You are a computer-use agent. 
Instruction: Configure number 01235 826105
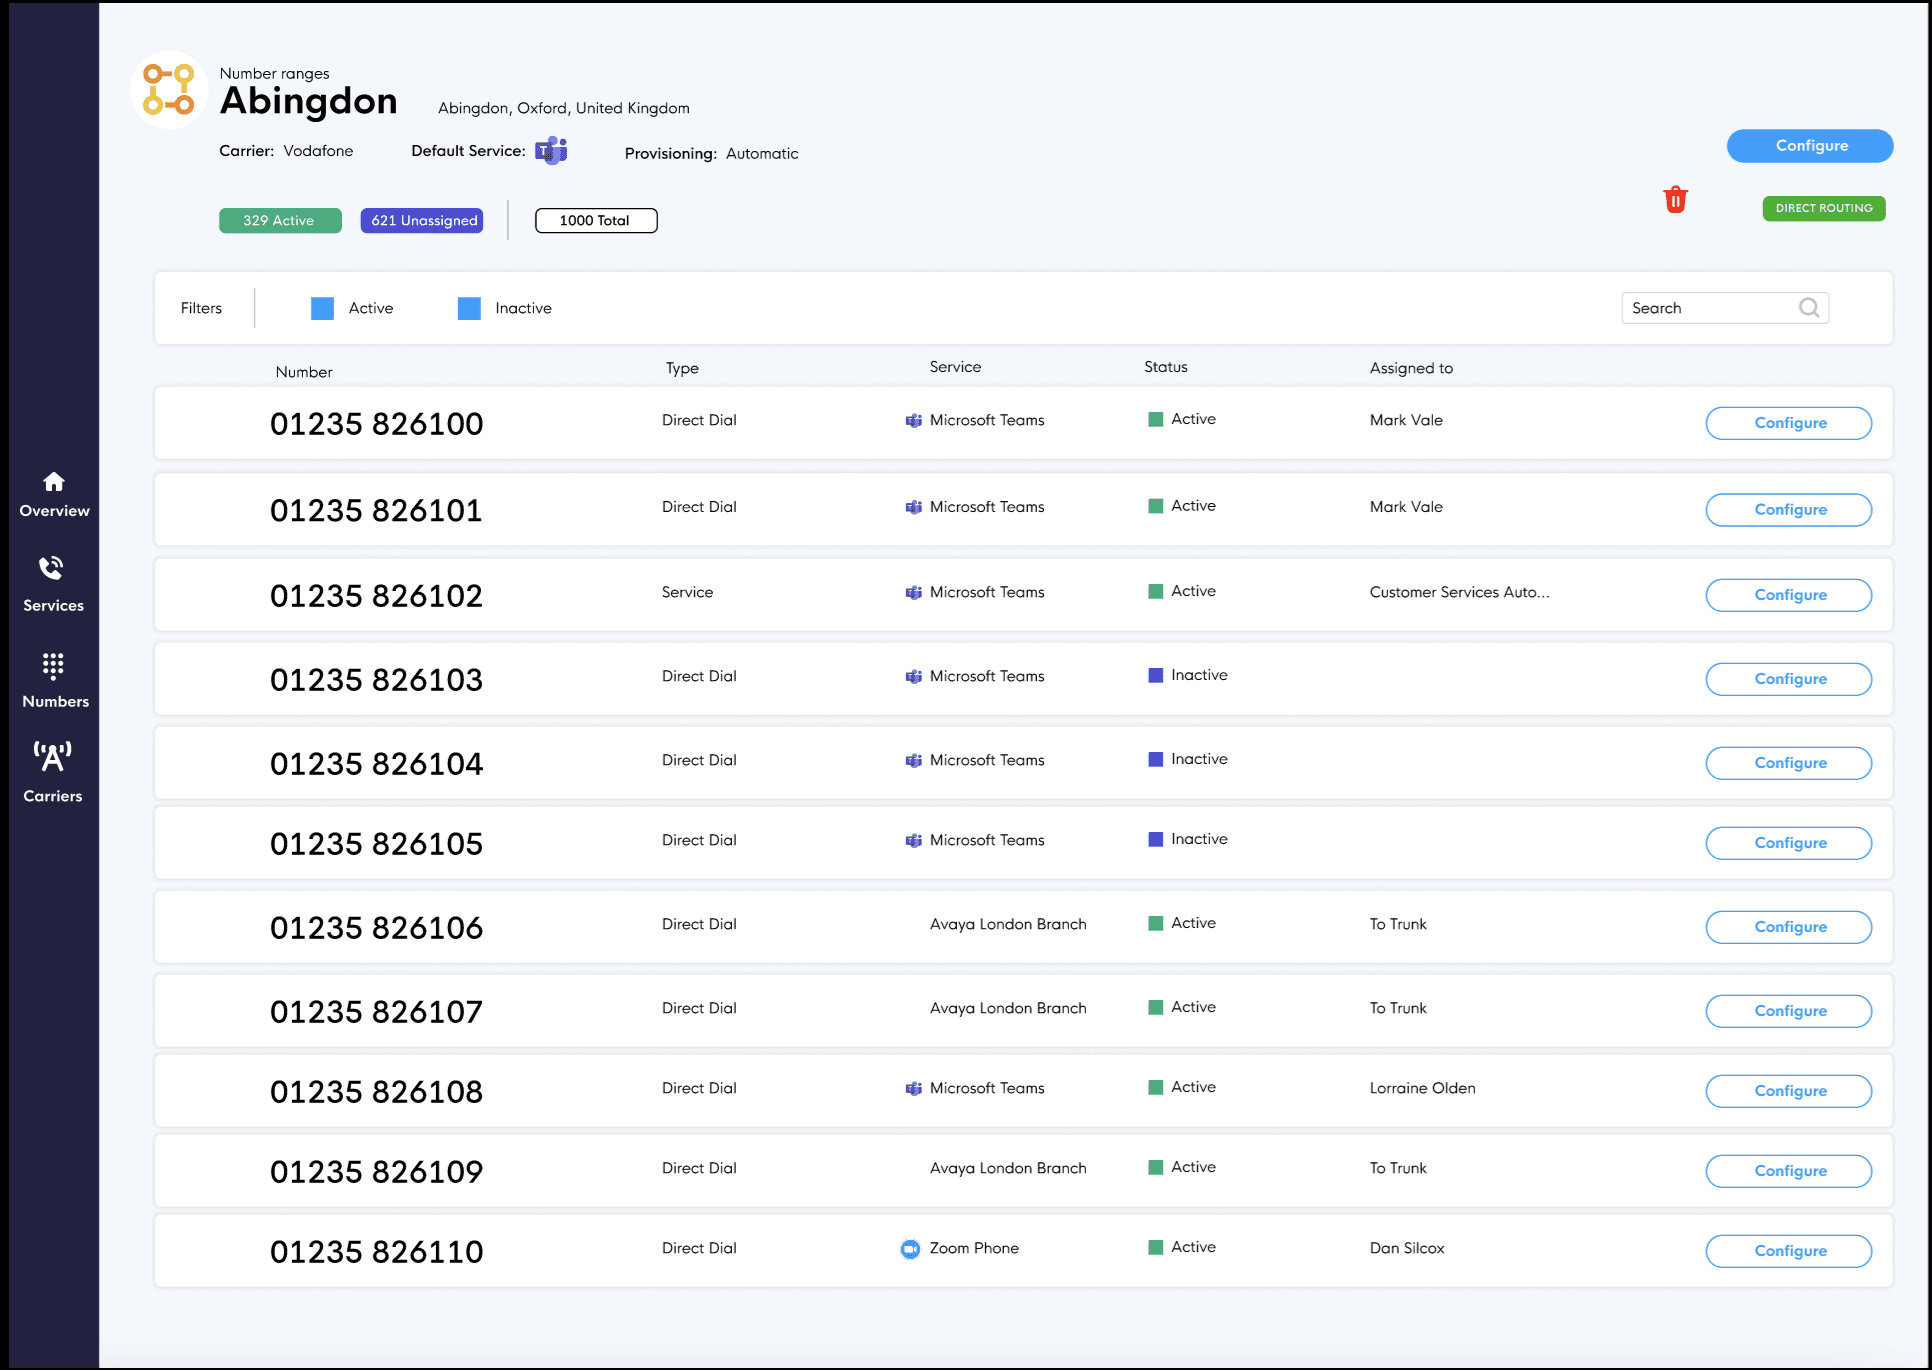click(1788, 842)
